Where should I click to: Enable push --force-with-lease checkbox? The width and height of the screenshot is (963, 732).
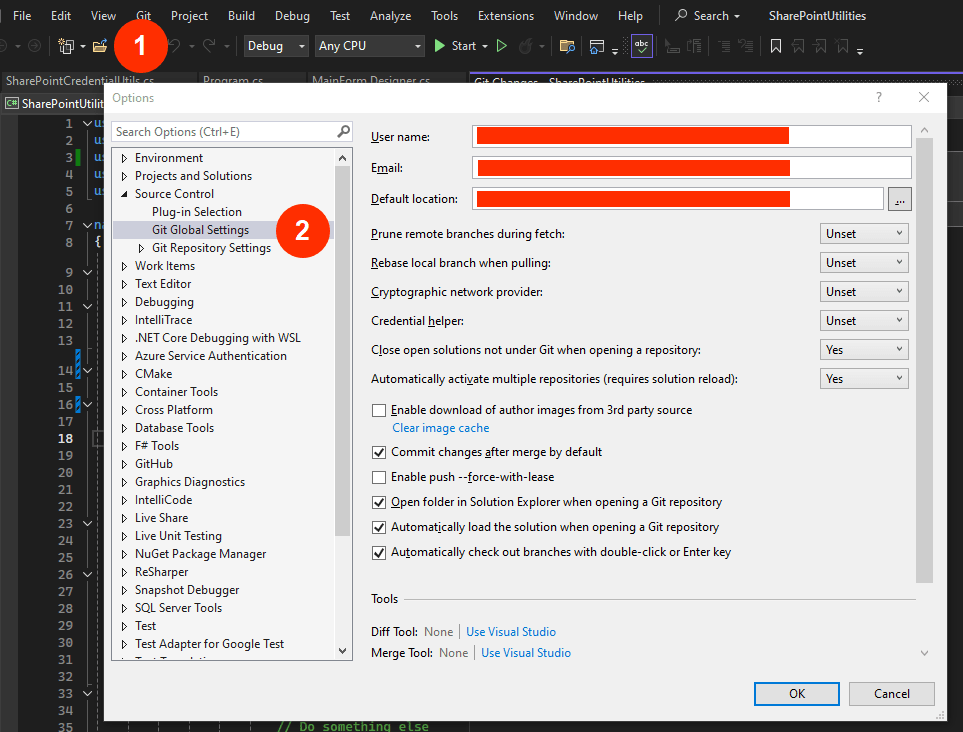coord(379,477)
